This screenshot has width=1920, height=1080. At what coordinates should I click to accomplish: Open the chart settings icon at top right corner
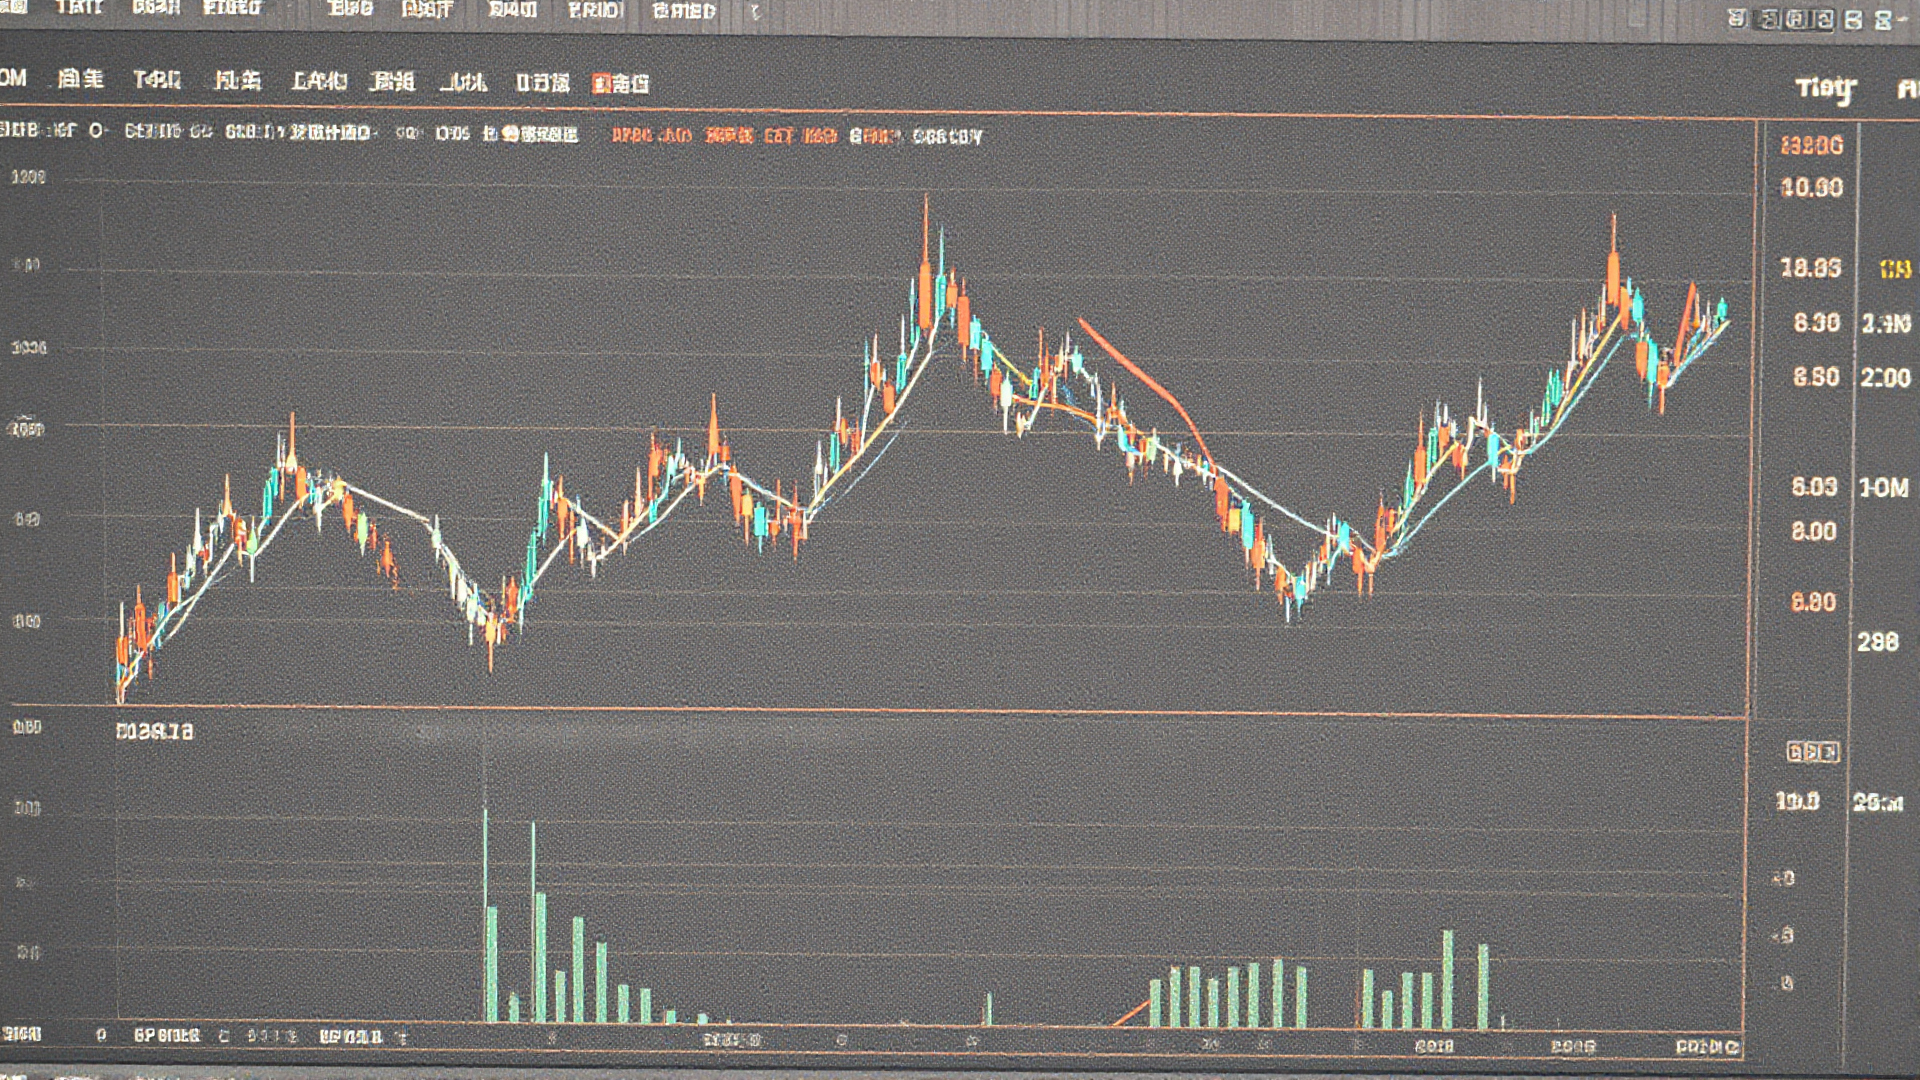(1884, 17)
